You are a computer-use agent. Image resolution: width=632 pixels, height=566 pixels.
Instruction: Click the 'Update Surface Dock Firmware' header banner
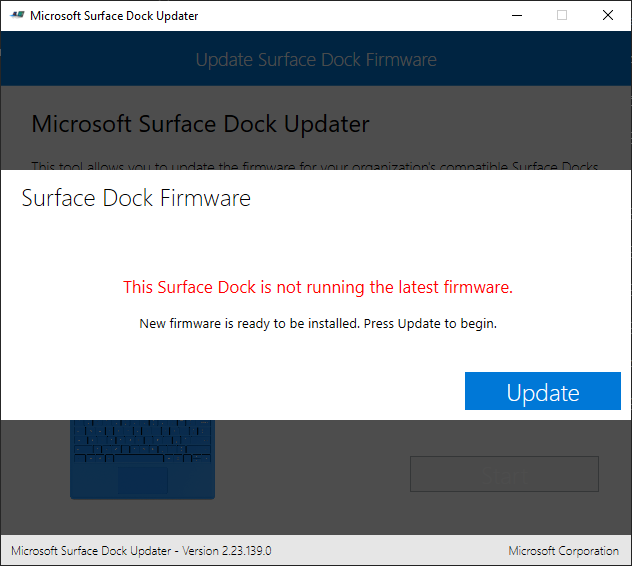316,60
